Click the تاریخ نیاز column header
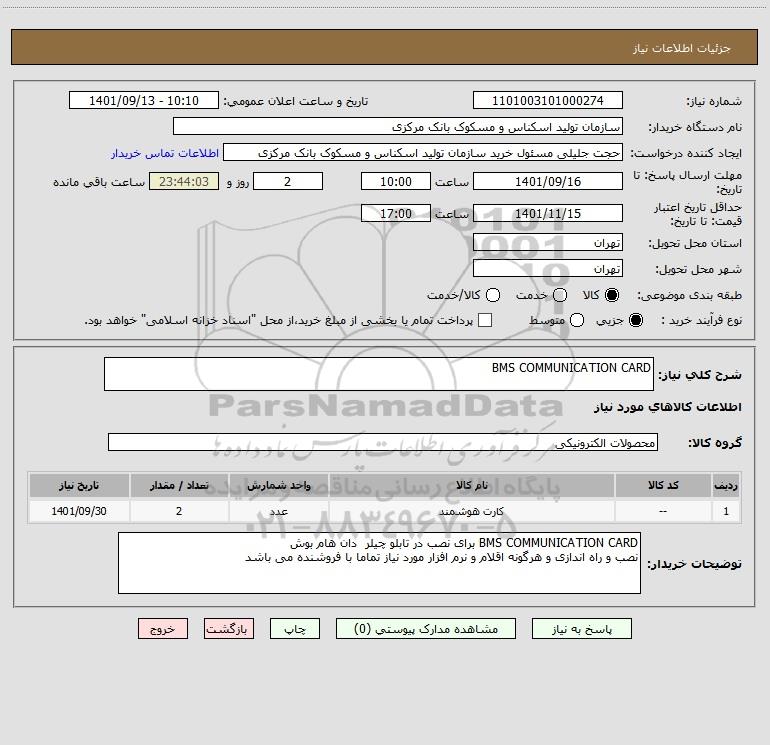770x745 pixels. pyautogui.click(x=79, y=485)
